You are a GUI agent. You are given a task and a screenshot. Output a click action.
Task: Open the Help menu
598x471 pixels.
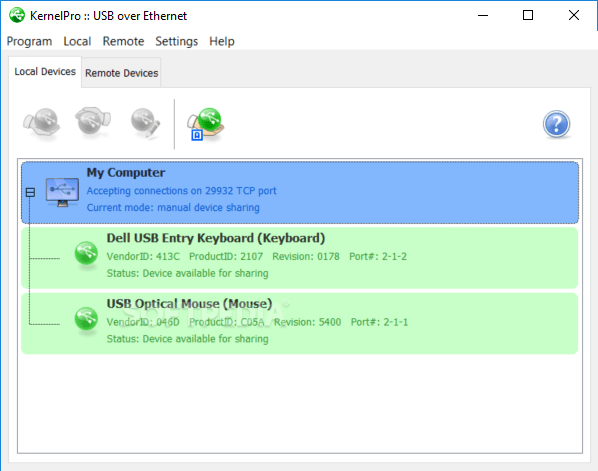[222, 41]
